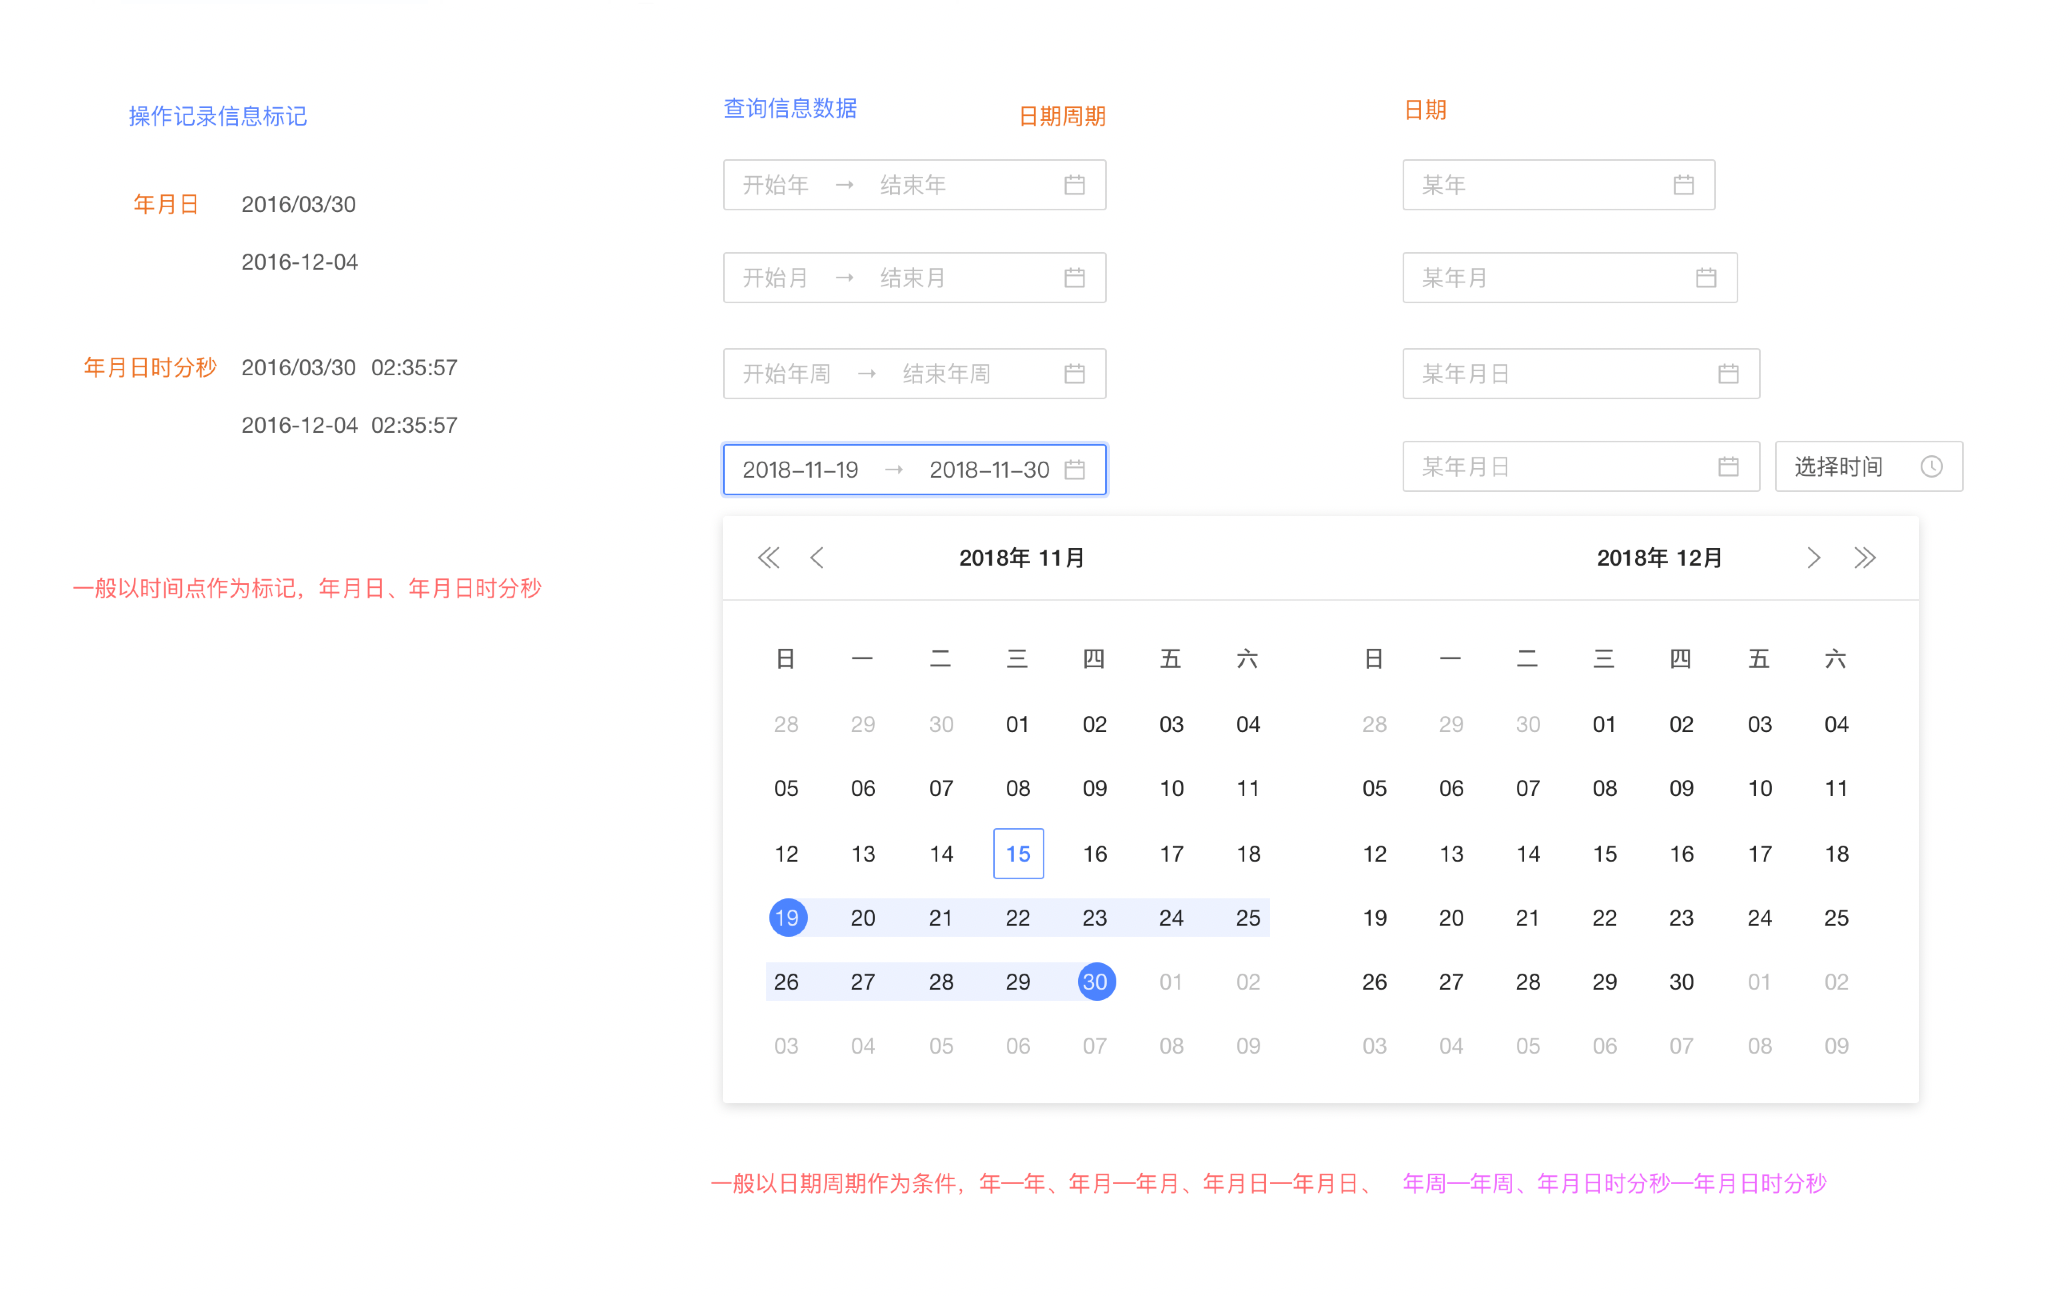The width and height of the screenshot is (2072, 1296).
Task: Click the calendar icon in year range field
Action: pyautogui.click(x=1074, y=185)
